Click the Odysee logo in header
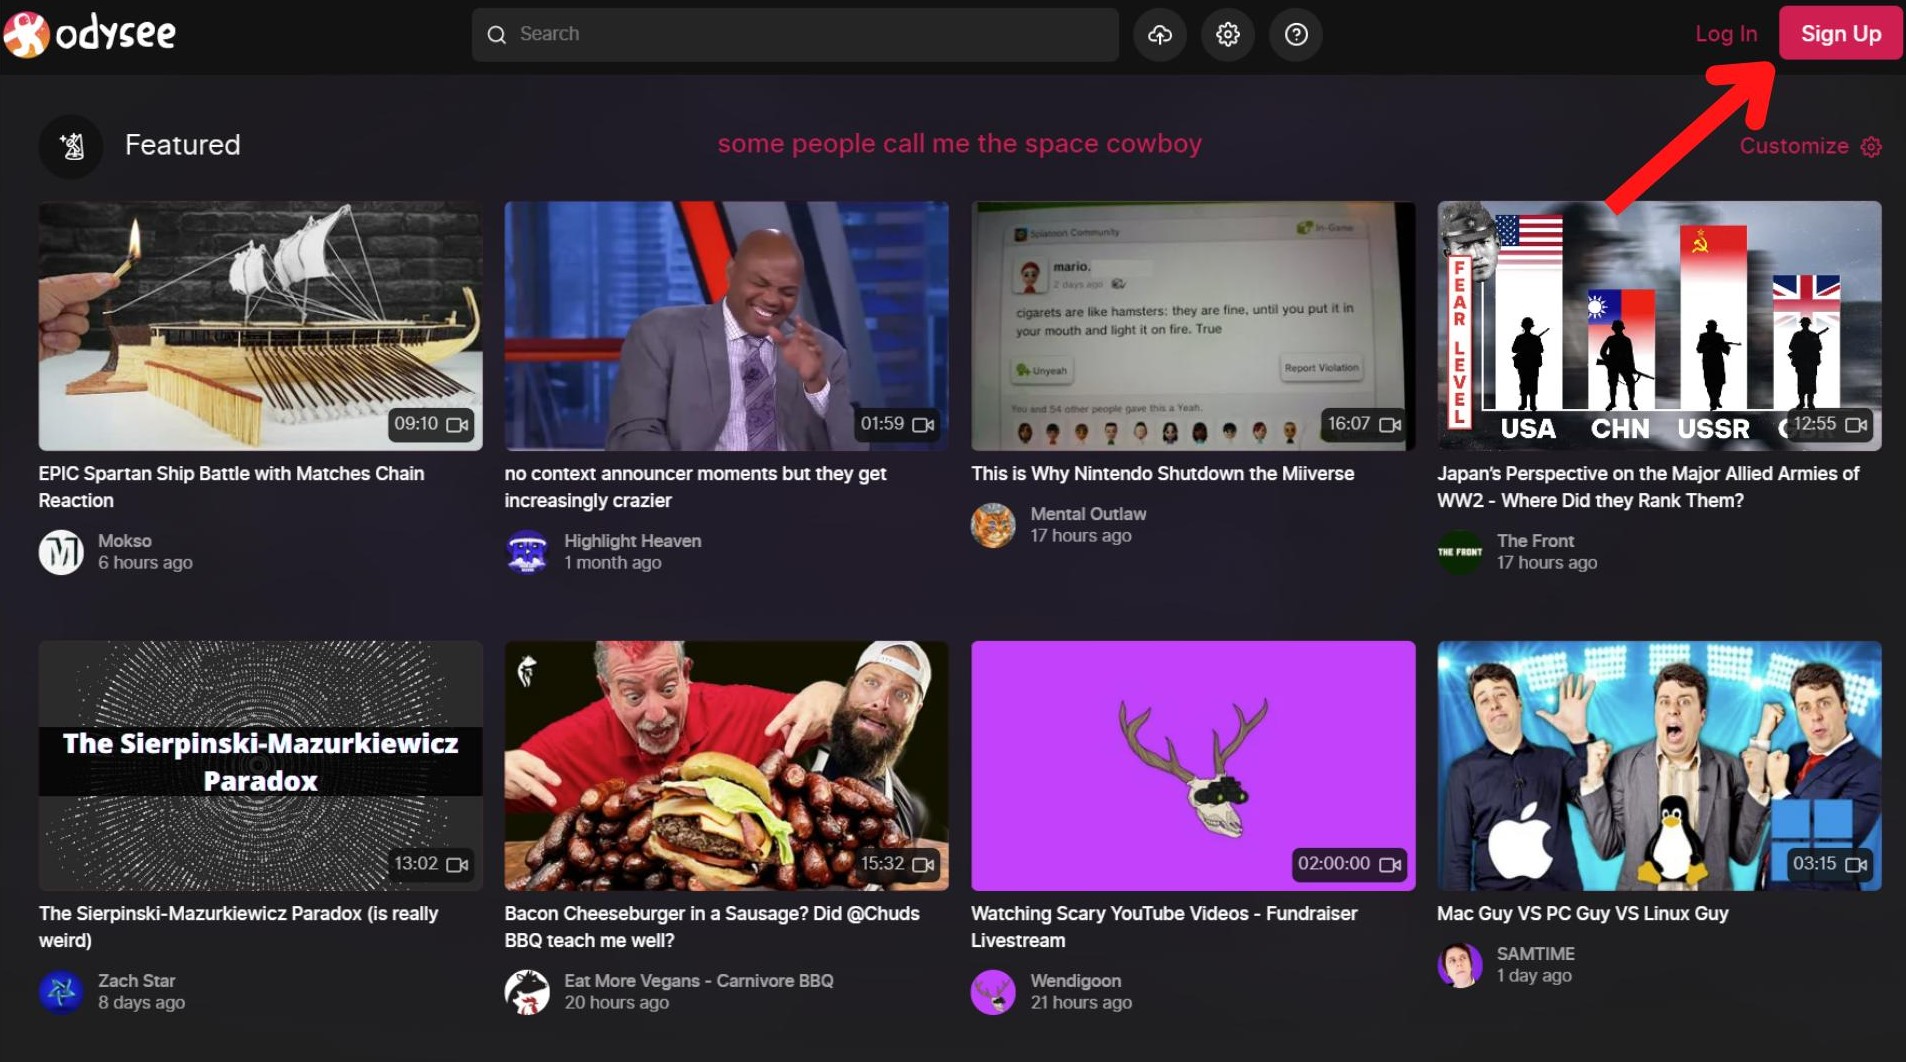Viewport: 1906px width, 1062px height. 90,35
